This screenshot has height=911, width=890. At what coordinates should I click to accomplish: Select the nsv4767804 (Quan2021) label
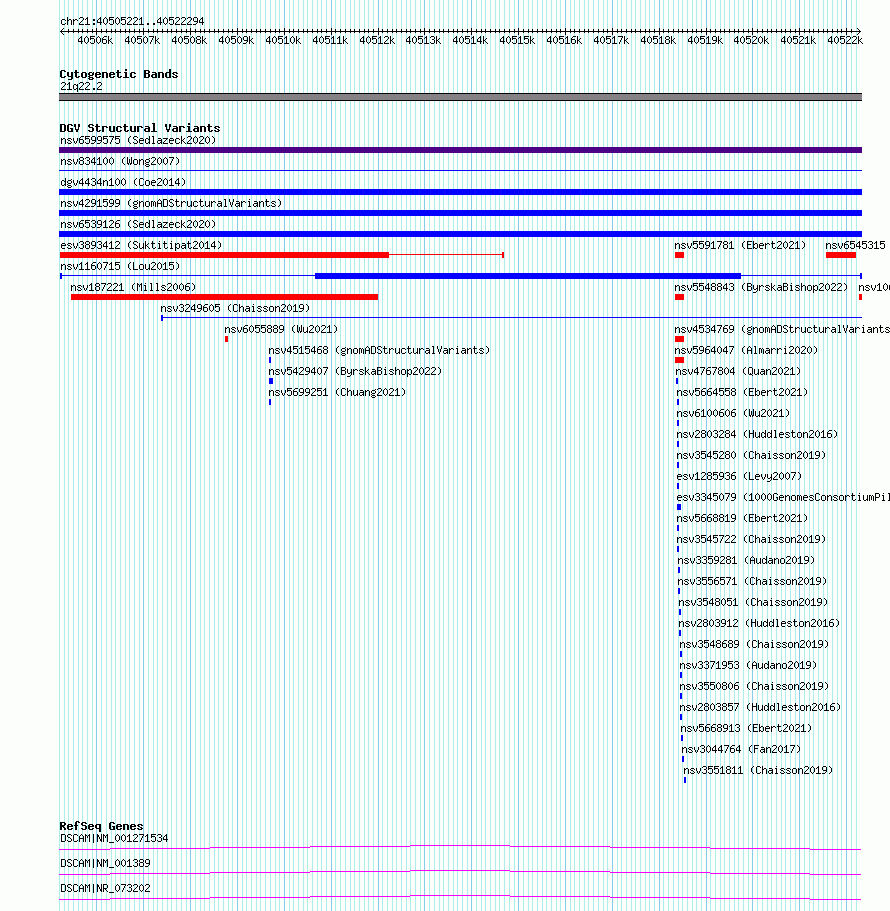click(738, 371)
